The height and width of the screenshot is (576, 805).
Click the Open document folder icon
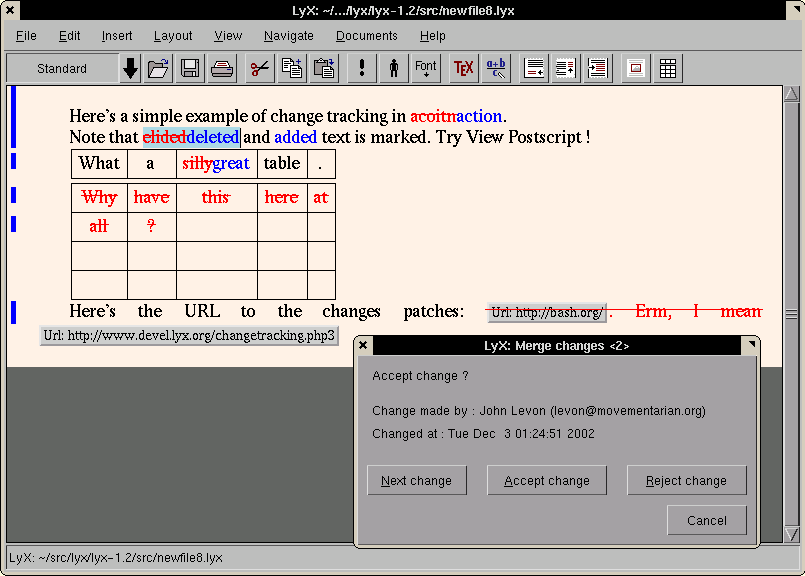pyautogui.click(x=158, y=69)
